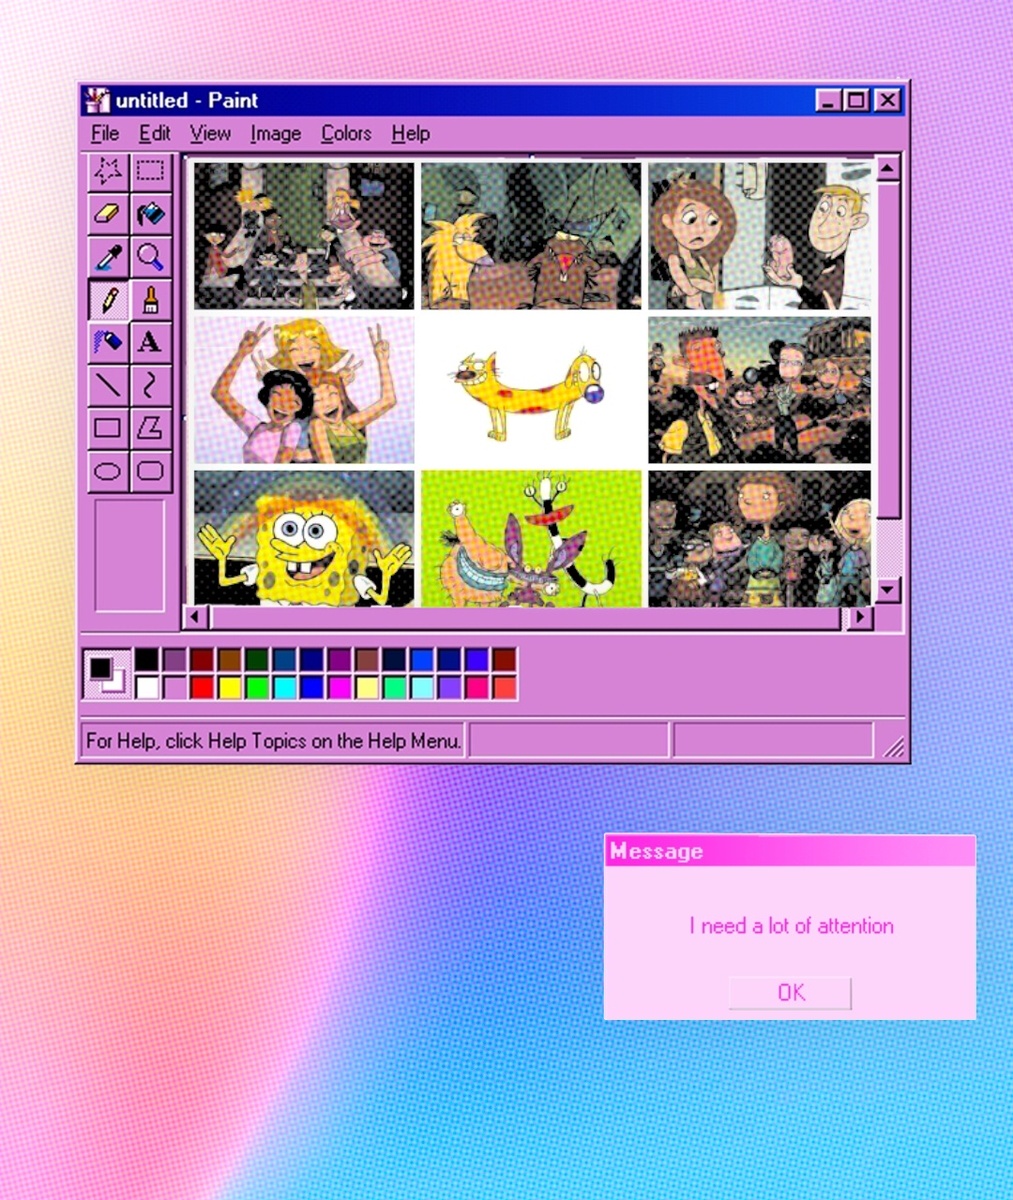Pick the magenta palette swatch
The image size is (1013, 1200).
point(339,688)
